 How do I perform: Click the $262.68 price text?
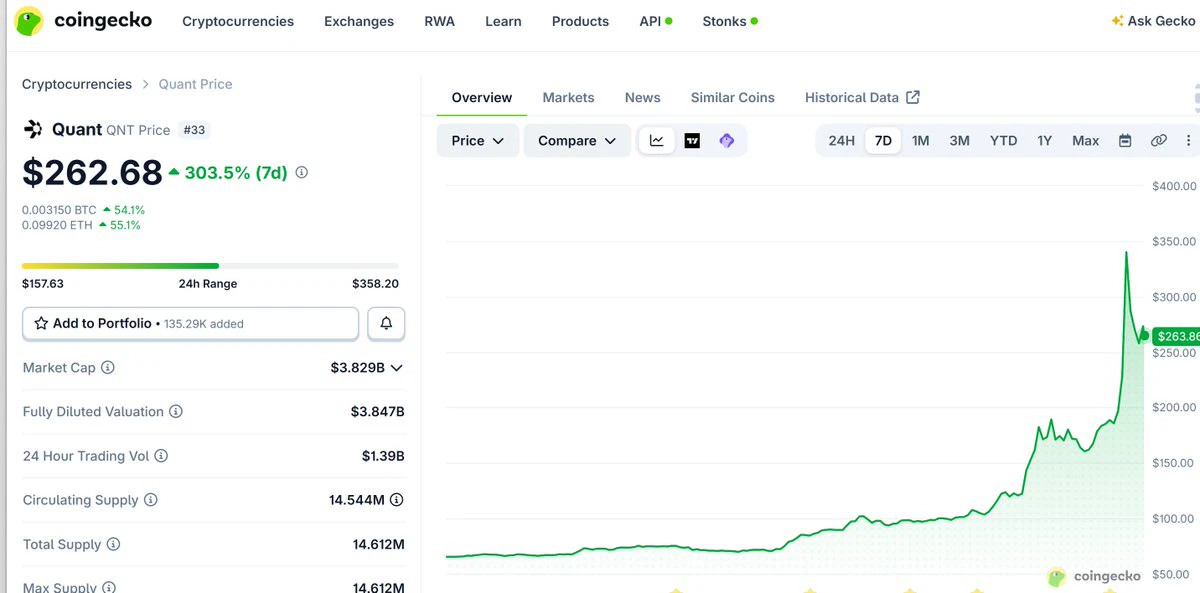coord(92,172)
